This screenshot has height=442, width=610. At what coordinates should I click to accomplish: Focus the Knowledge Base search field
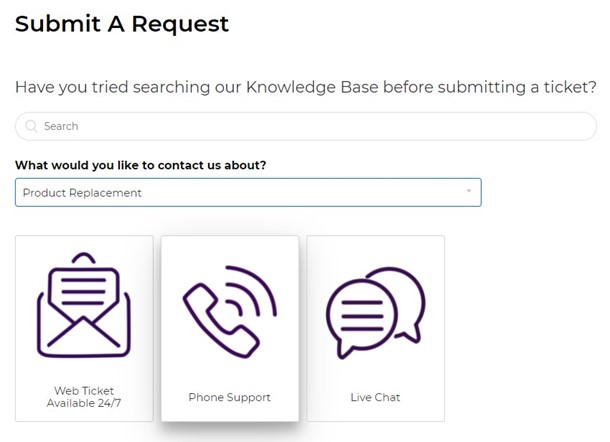pyautogui.click(x=306, y=126)
